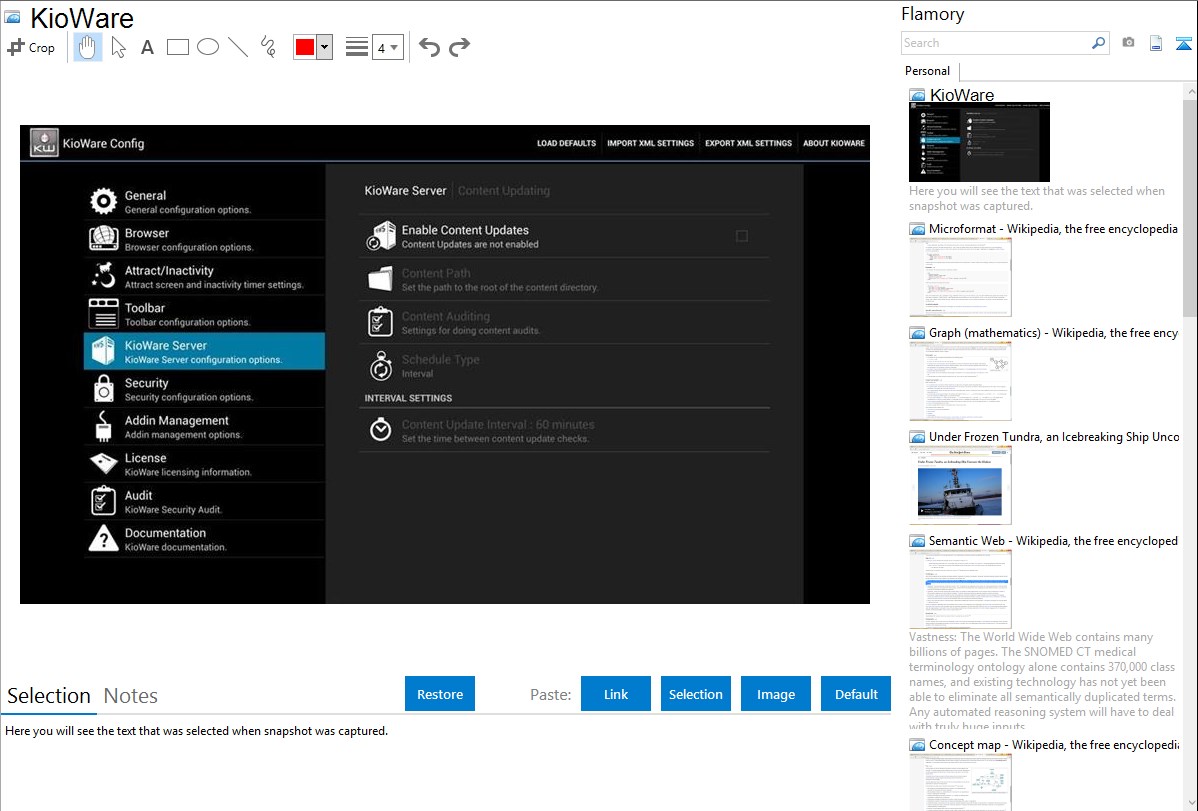Choose the arrow pointer tool
Viewport: 1198px width, 811px height.
(x=118, y=47)
